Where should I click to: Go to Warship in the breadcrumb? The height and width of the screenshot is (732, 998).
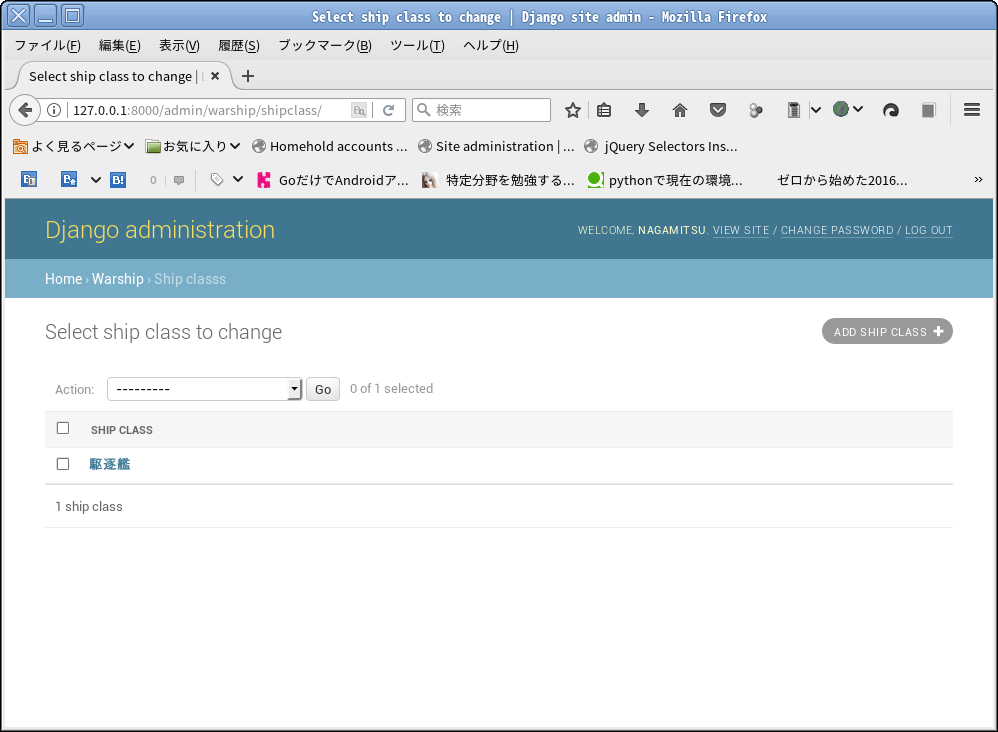pos(118,279)
